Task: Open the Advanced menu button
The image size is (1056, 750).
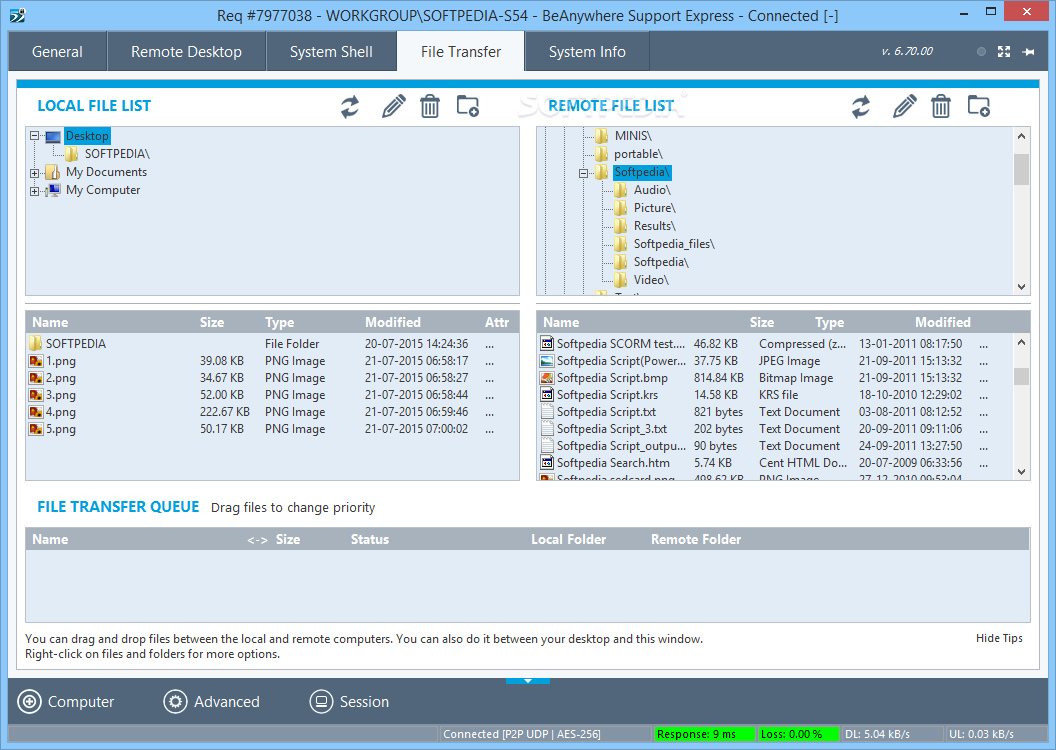Action: point(211,702)
